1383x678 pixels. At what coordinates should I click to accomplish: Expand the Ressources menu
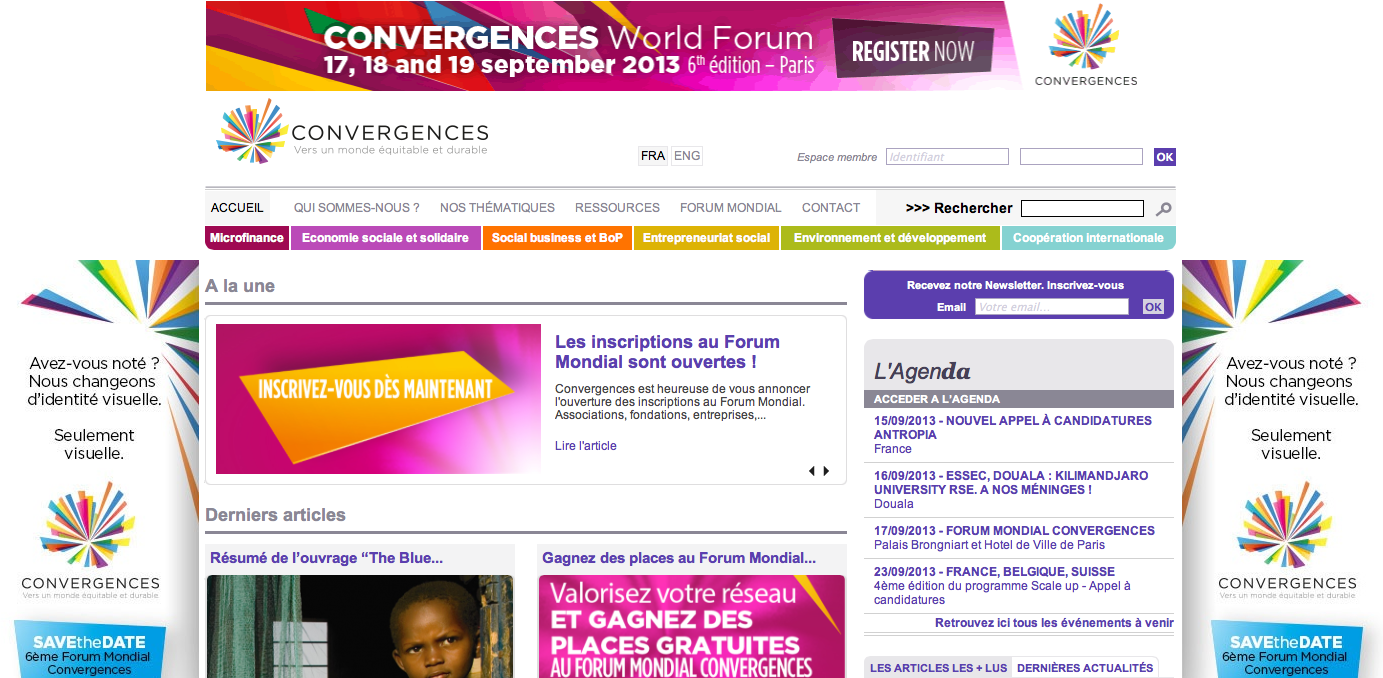pyautogui.click(x=617, y=208)
